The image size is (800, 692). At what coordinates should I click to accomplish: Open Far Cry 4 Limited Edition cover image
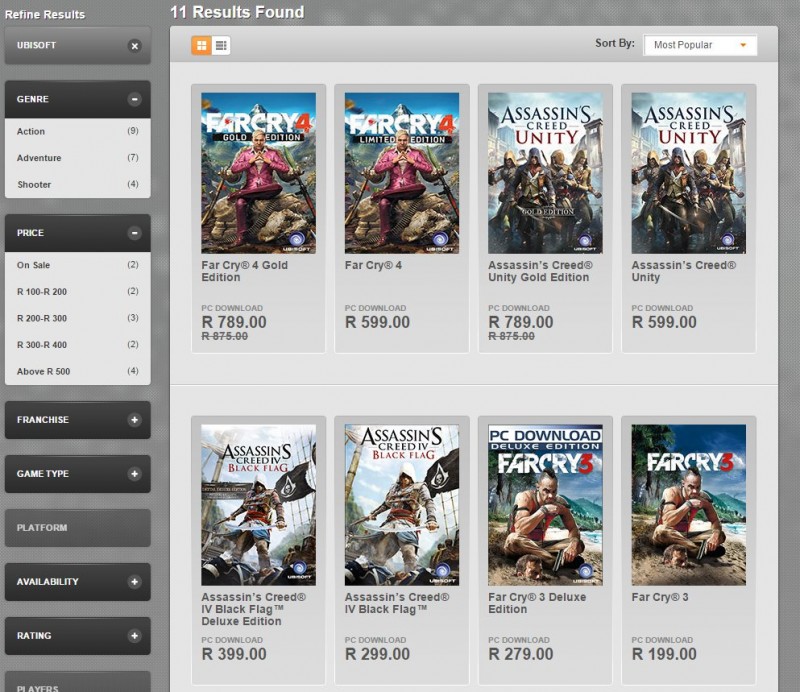402,173
